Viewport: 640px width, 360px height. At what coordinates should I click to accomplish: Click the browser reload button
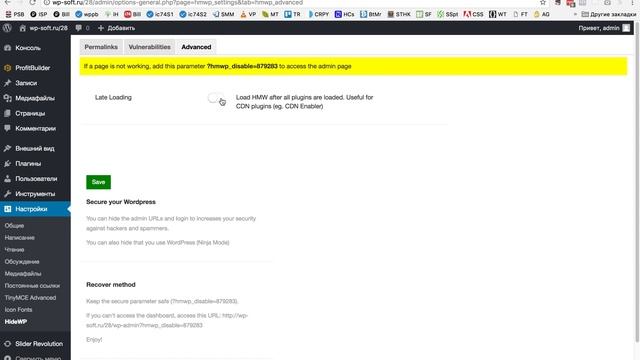(33, 2)
